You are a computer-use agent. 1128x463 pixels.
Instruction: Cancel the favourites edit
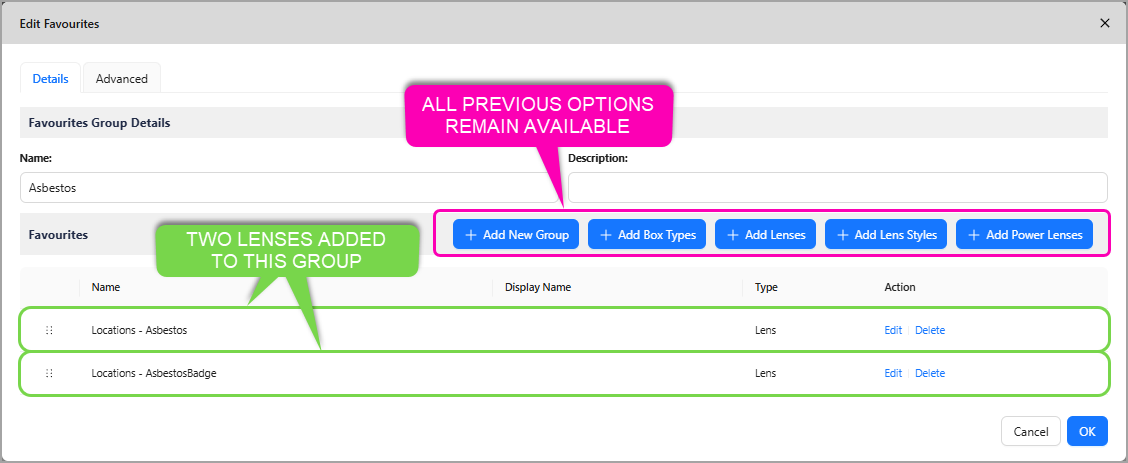pyautogui.click(x=1030, y=431)
